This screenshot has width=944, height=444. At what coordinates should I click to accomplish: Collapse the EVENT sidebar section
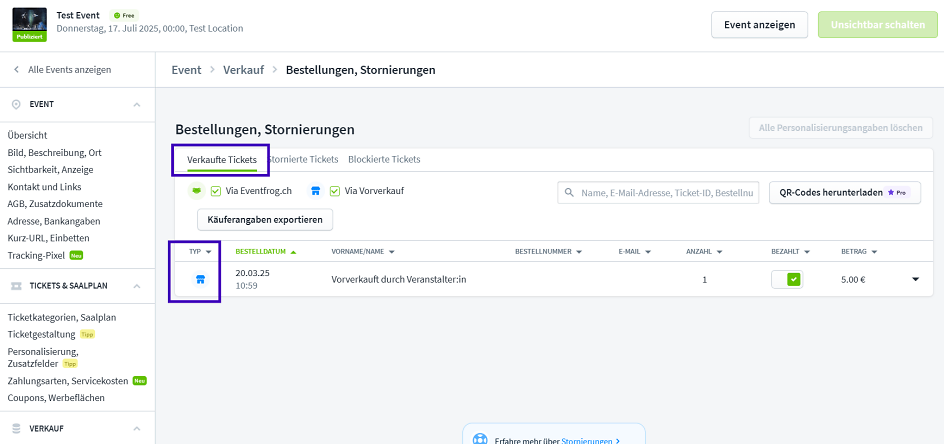(136, 104)
